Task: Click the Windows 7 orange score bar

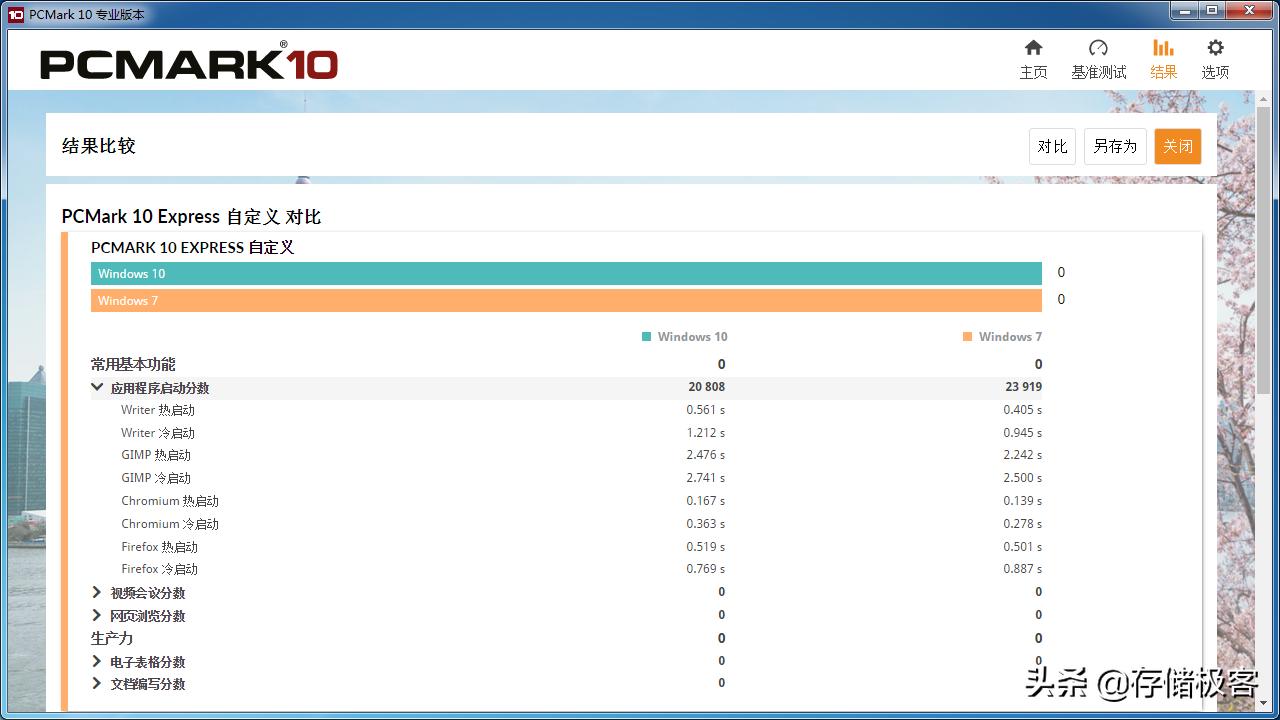Action: (x=566, y=300)
